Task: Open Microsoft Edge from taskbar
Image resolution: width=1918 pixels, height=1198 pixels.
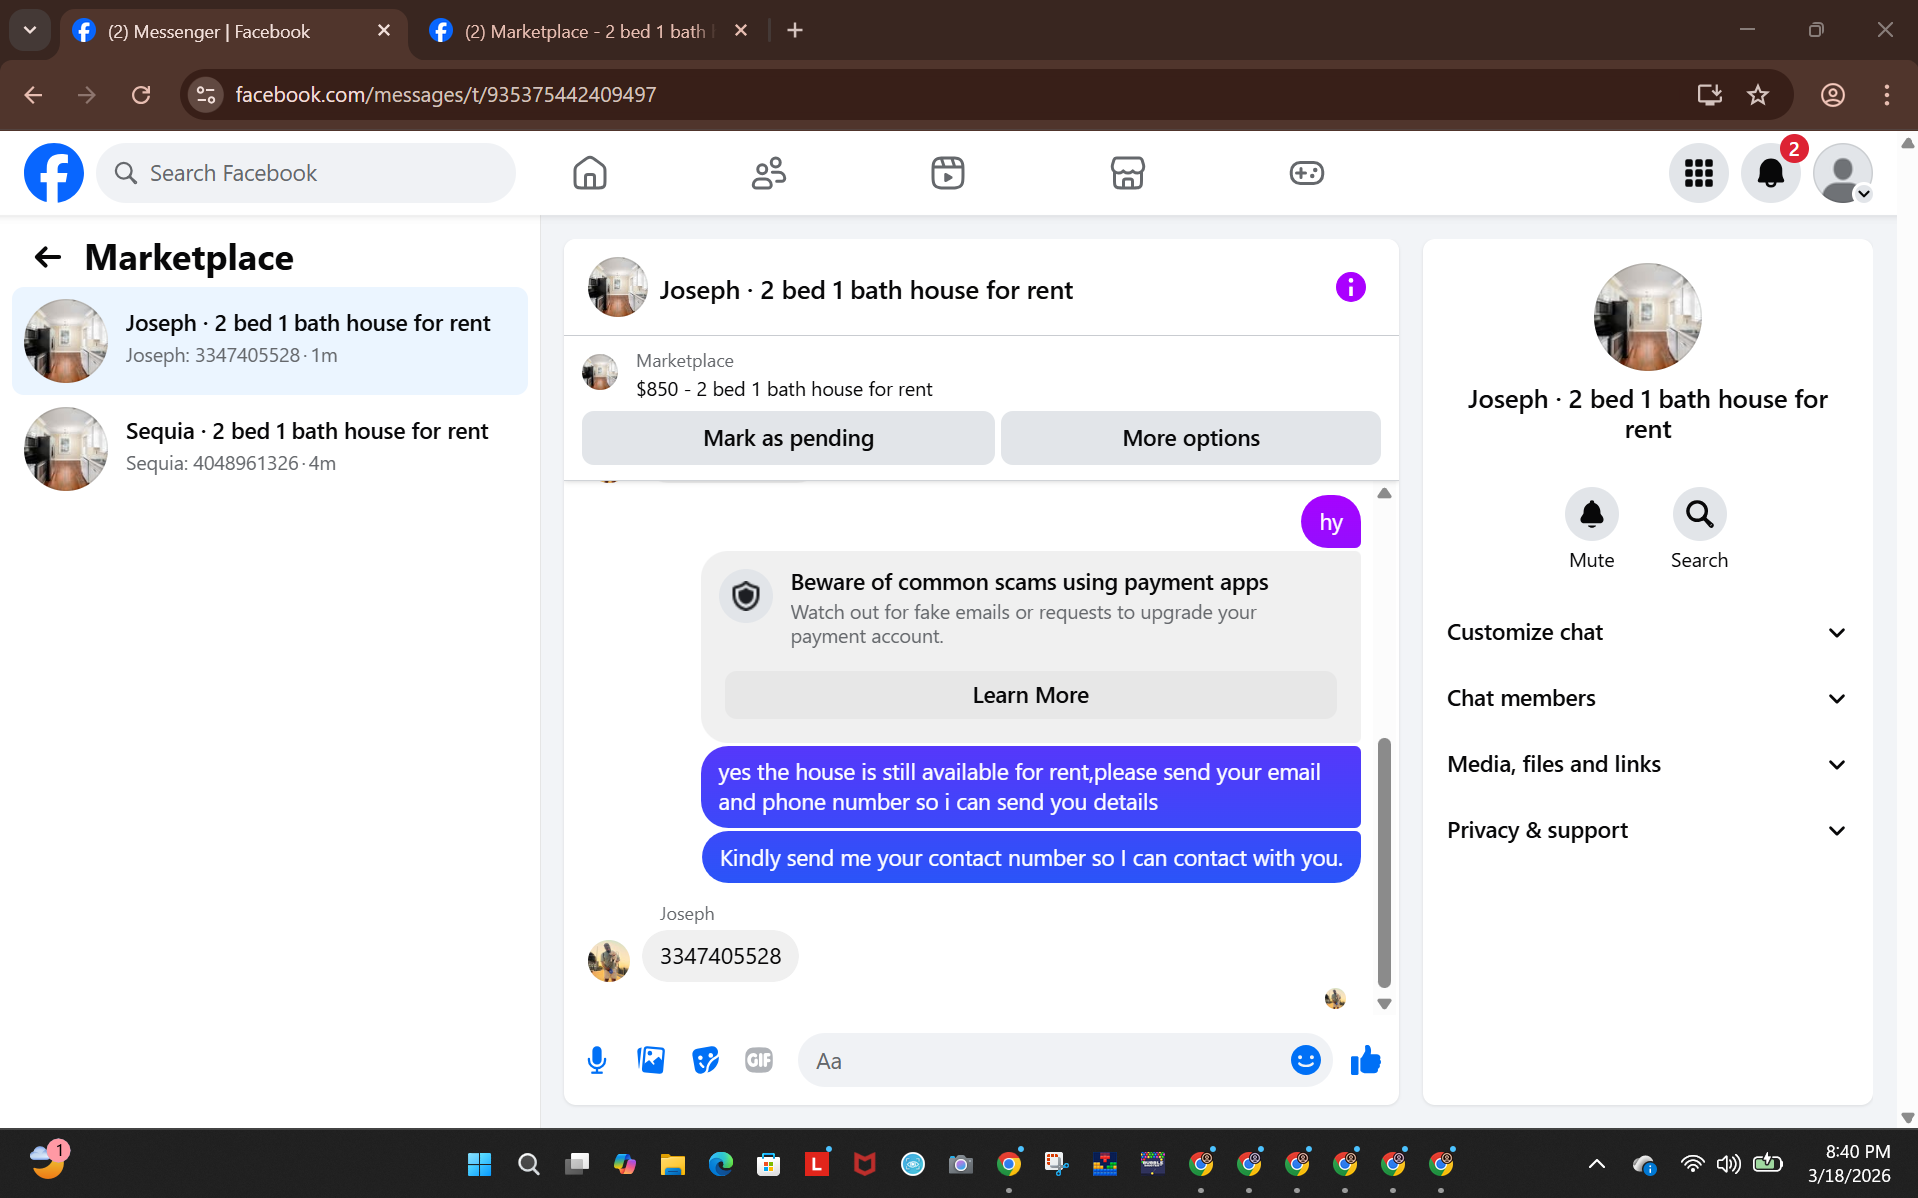Action: click(x=720, y=1164)
